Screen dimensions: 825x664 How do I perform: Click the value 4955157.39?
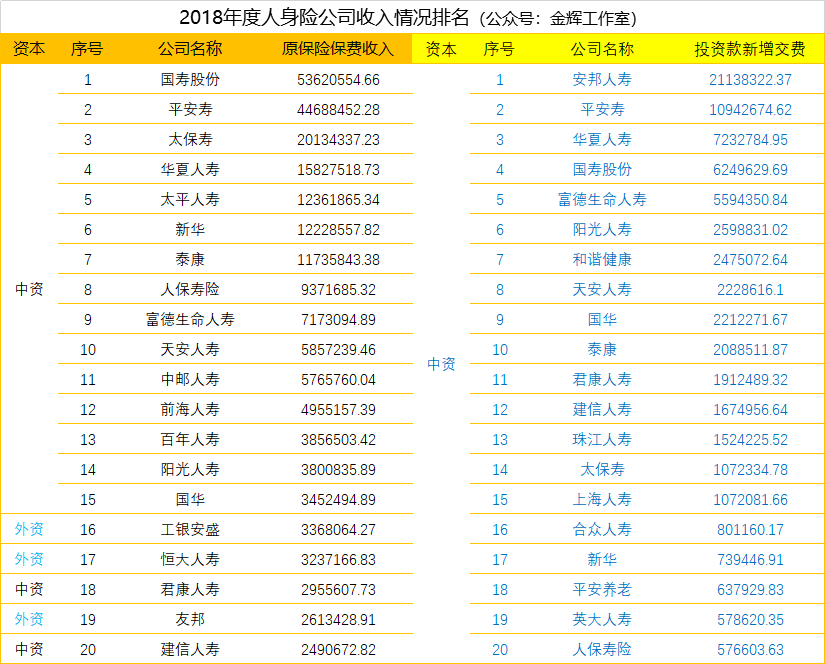coord(338,409)
